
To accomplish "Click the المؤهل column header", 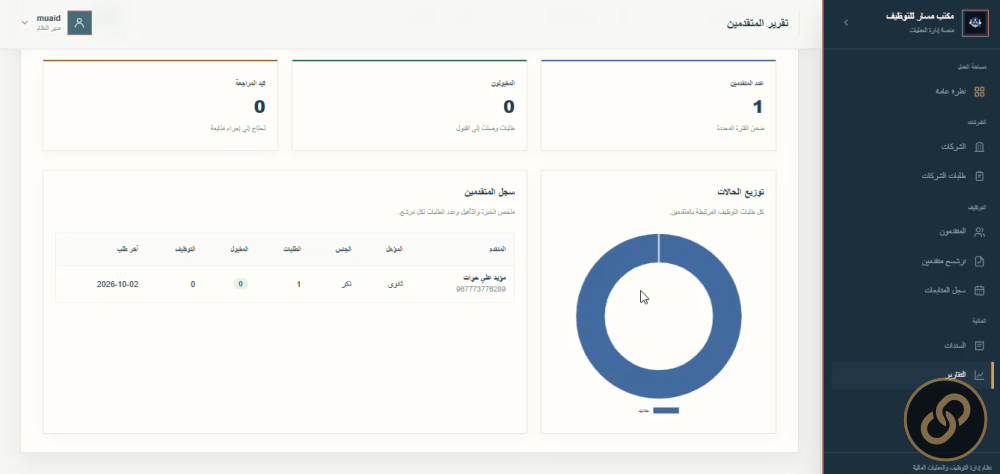I will (395, 249).
